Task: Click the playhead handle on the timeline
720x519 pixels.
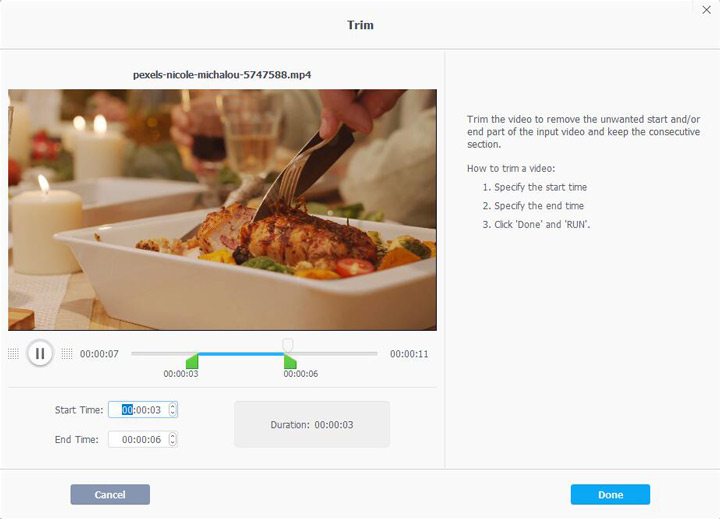Action: click(288, 345)
